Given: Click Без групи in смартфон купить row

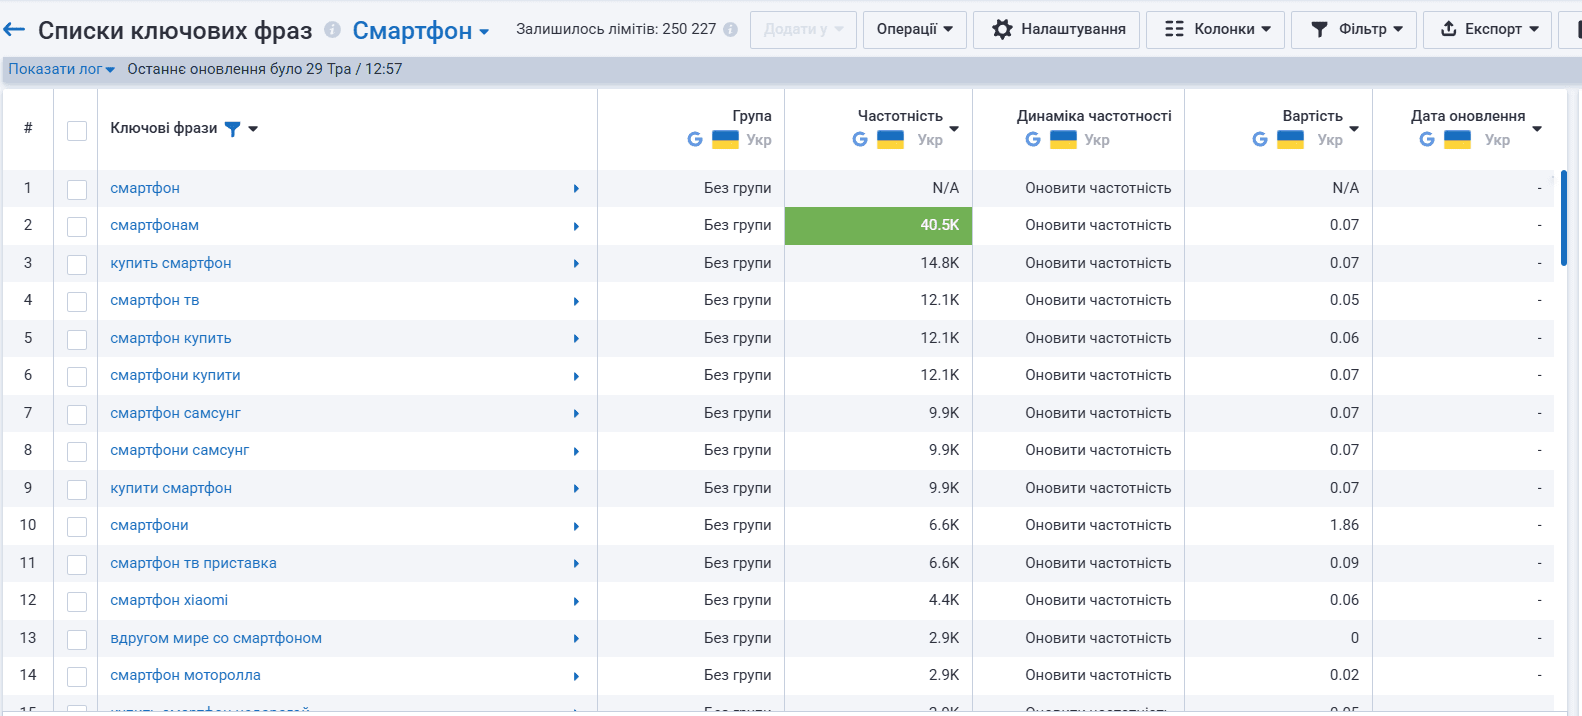Looking at the screenshot, I should [737, 338].
